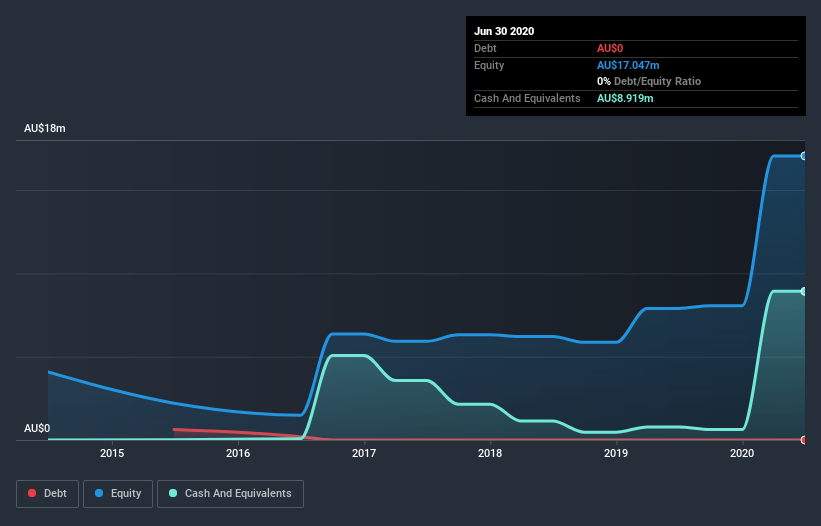Click the 2020 x-axis label
Image resolution: width=821 pixels, height=526 pixels.
[742, 453]
